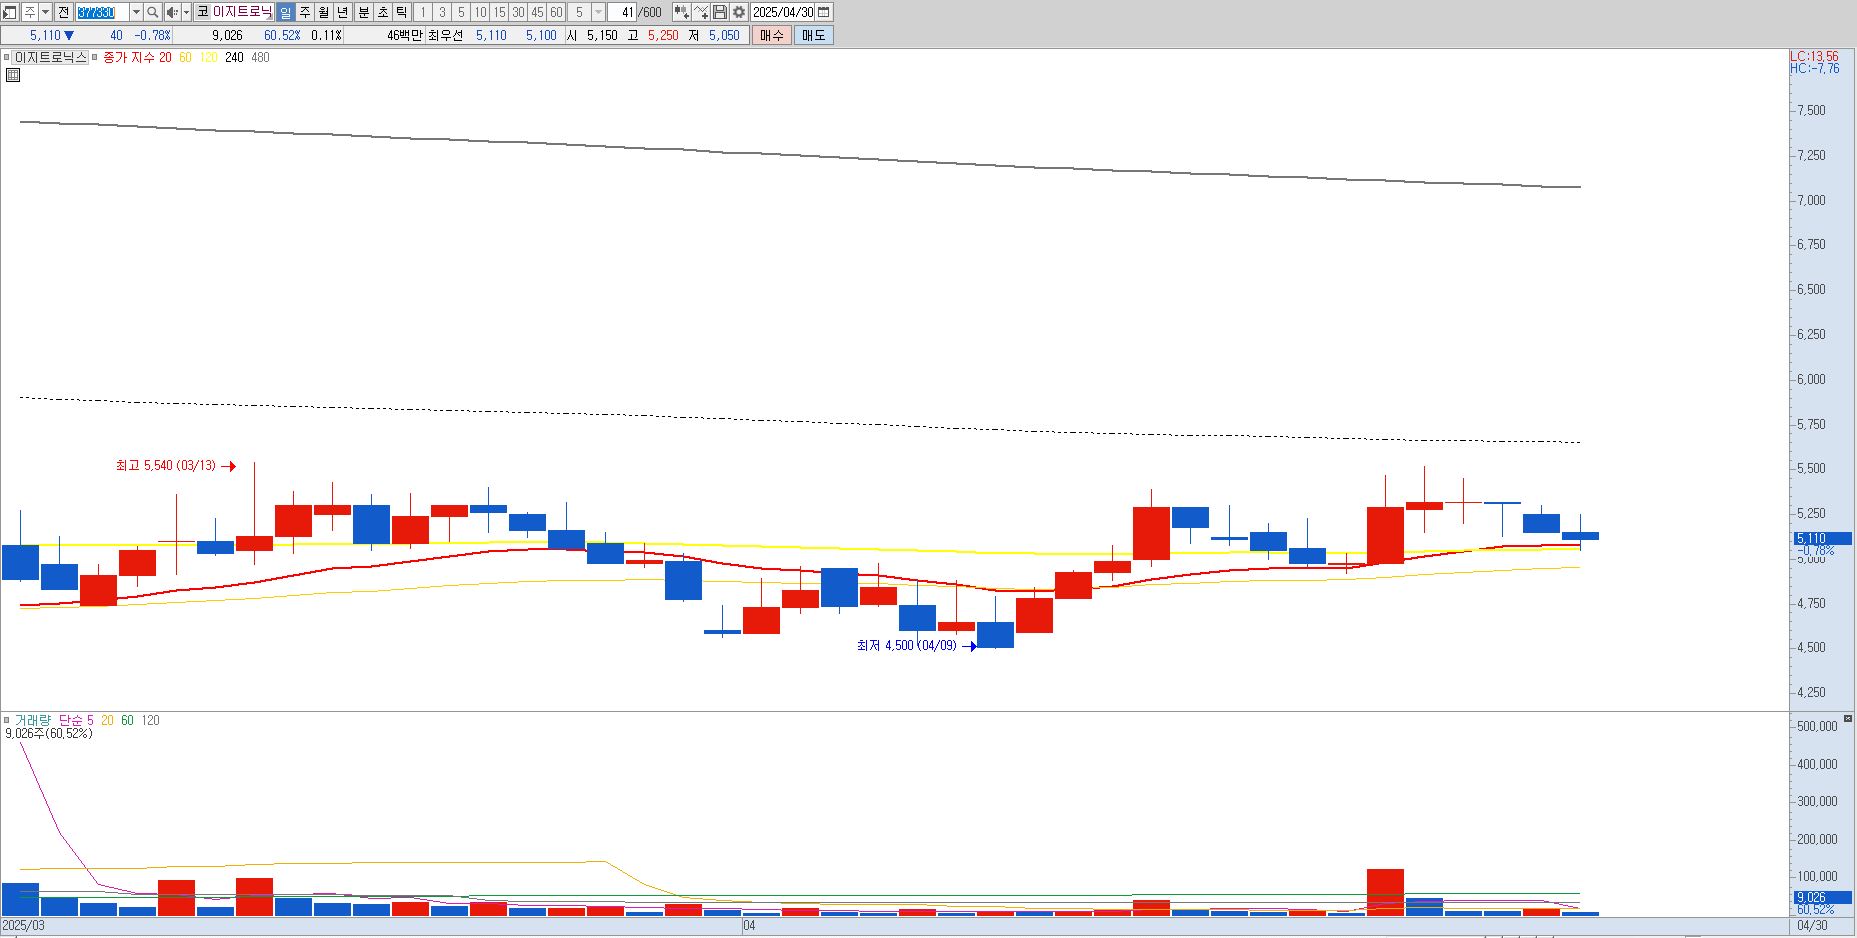Expand the dropdown next to 주 selector
Image resolution: width=1857 pixels, height=938 pixels.
[46, 12]
